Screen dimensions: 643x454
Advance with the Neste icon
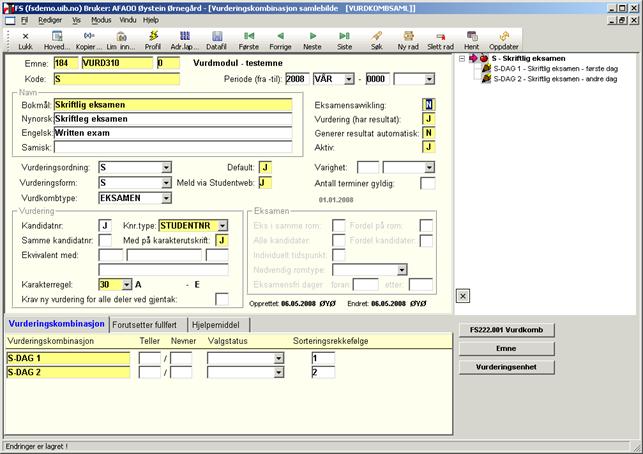point(312,40)
